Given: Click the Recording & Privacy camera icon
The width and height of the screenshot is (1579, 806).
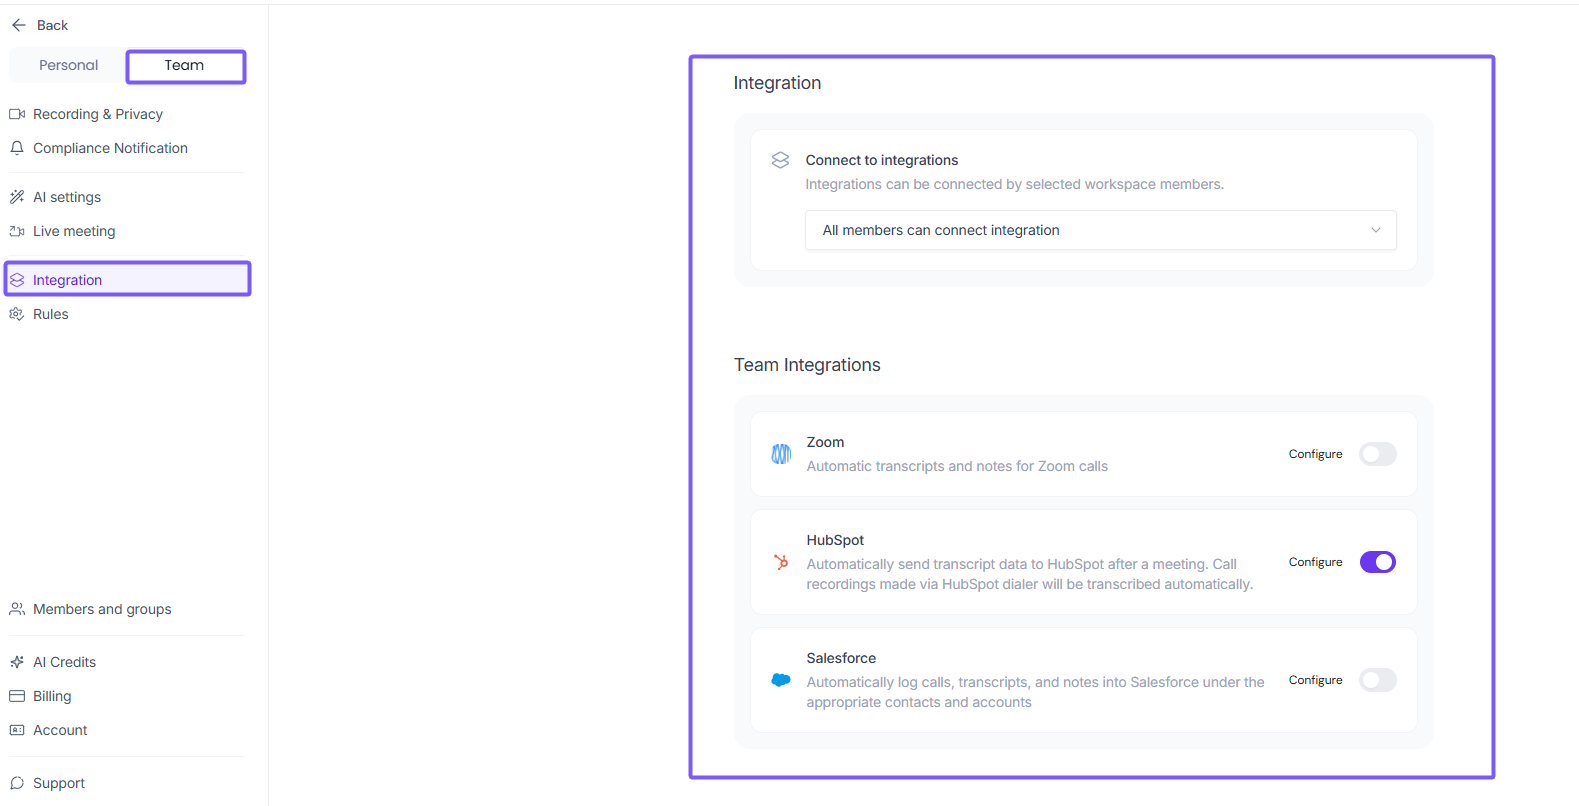Looking at the screenshot, I should (x=17, y=114).
